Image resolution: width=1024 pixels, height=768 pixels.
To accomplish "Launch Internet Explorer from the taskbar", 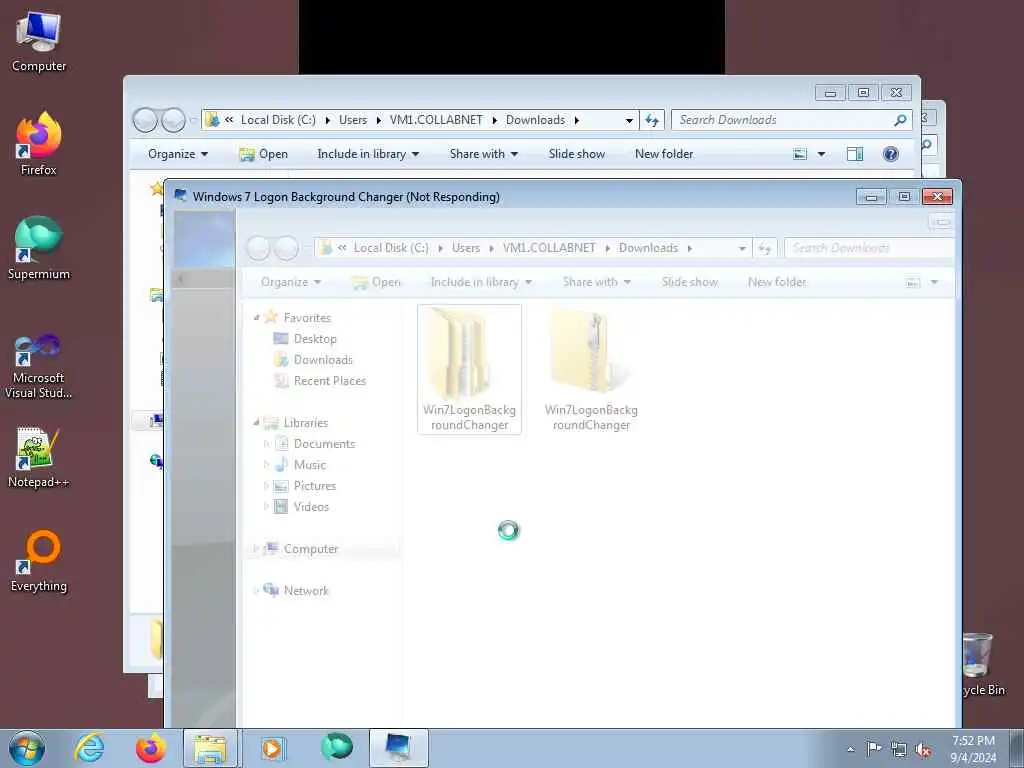I will (x=89, y=748).
